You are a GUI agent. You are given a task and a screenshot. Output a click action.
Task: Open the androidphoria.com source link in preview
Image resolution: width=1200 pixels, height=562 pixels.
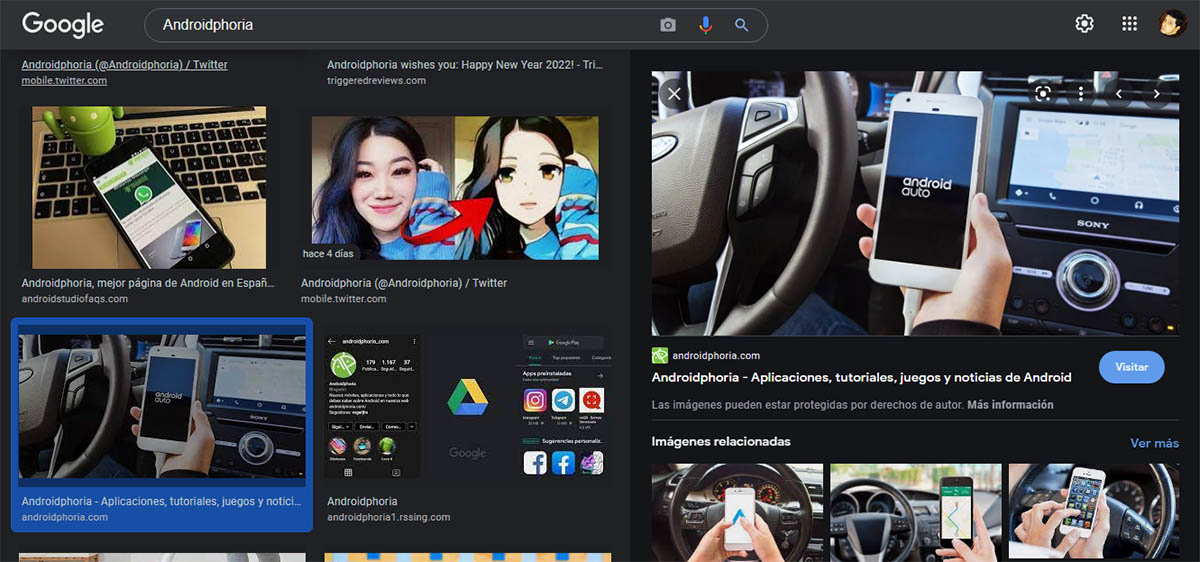pos(715,356)
